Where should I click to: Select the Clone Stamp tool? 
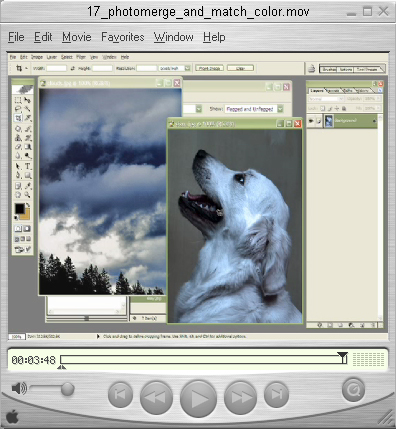tap(18, 138)
